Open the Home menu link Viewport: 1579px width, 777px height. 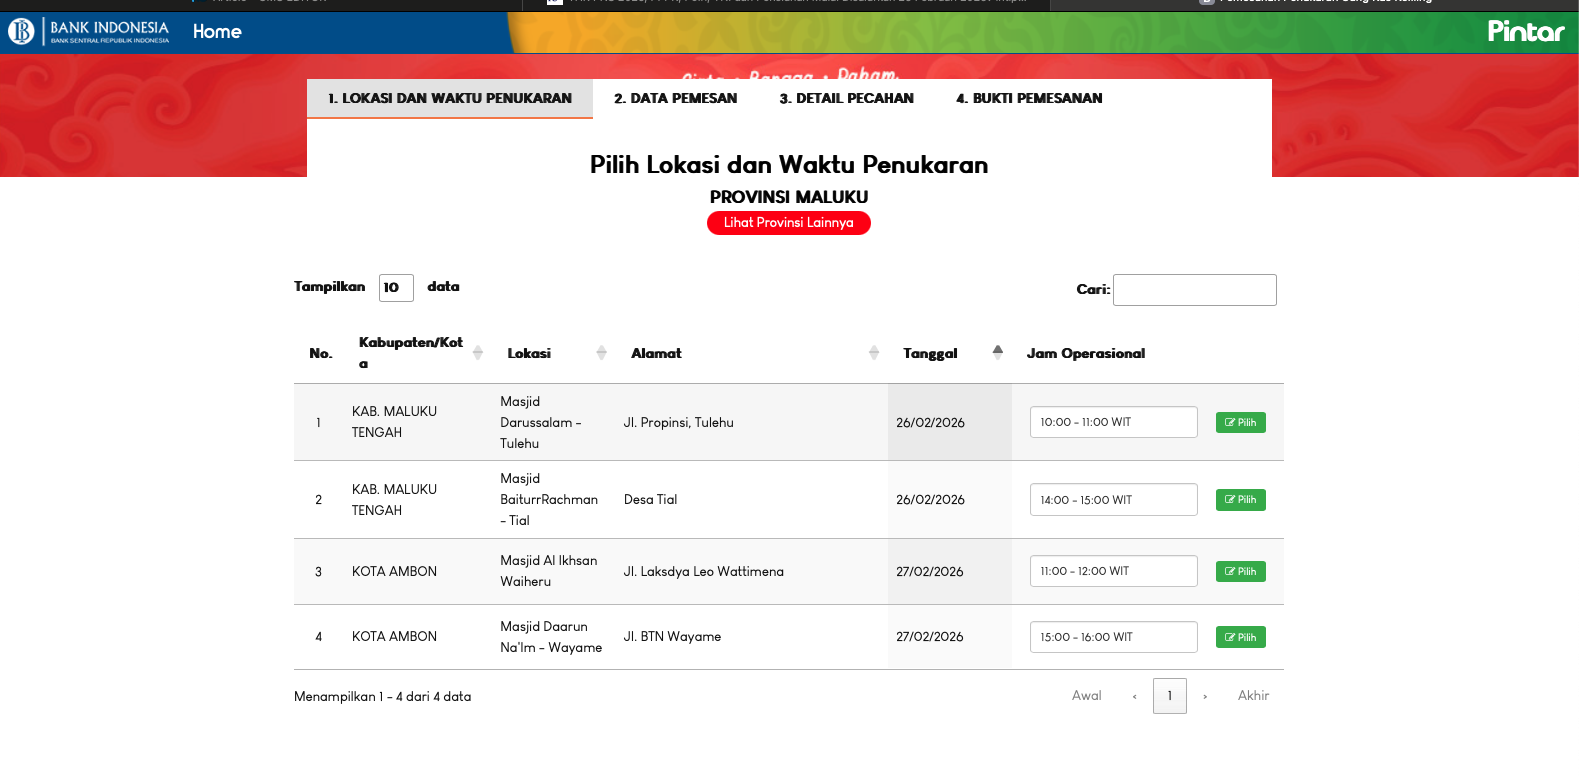point(217,32)
